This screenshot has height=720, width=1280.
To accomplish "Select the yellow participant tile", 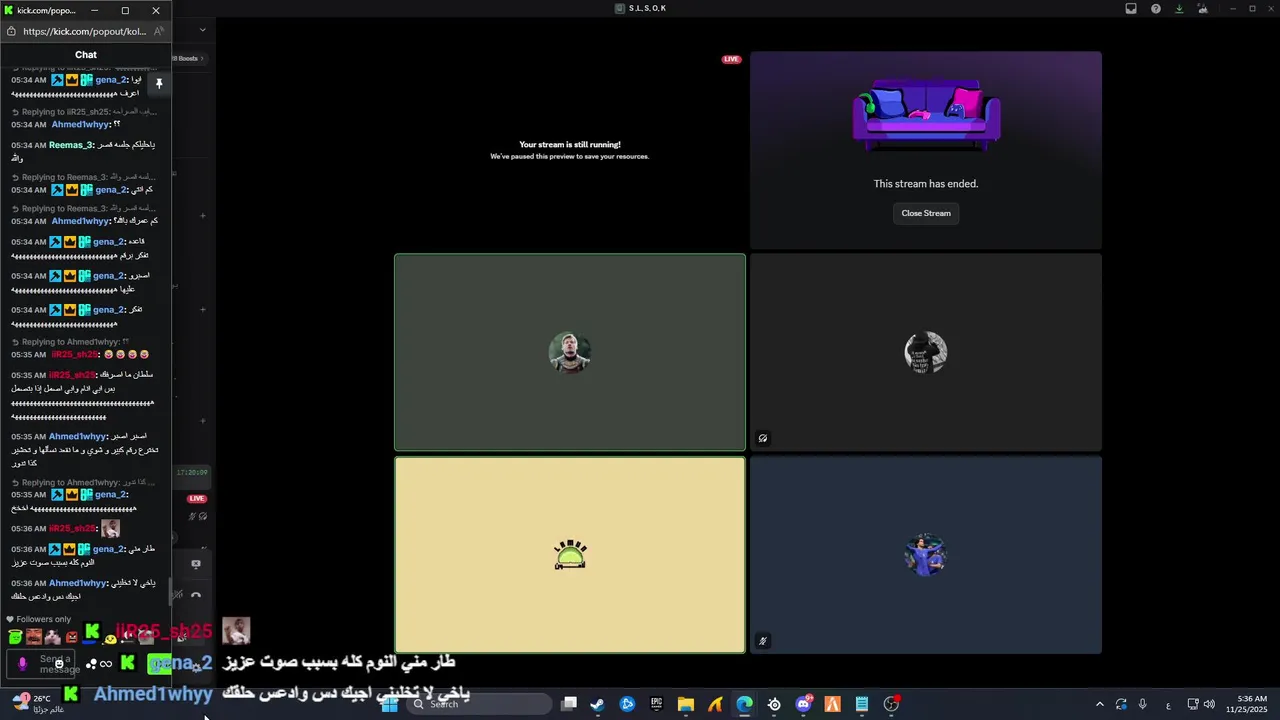I will [570, 555].
